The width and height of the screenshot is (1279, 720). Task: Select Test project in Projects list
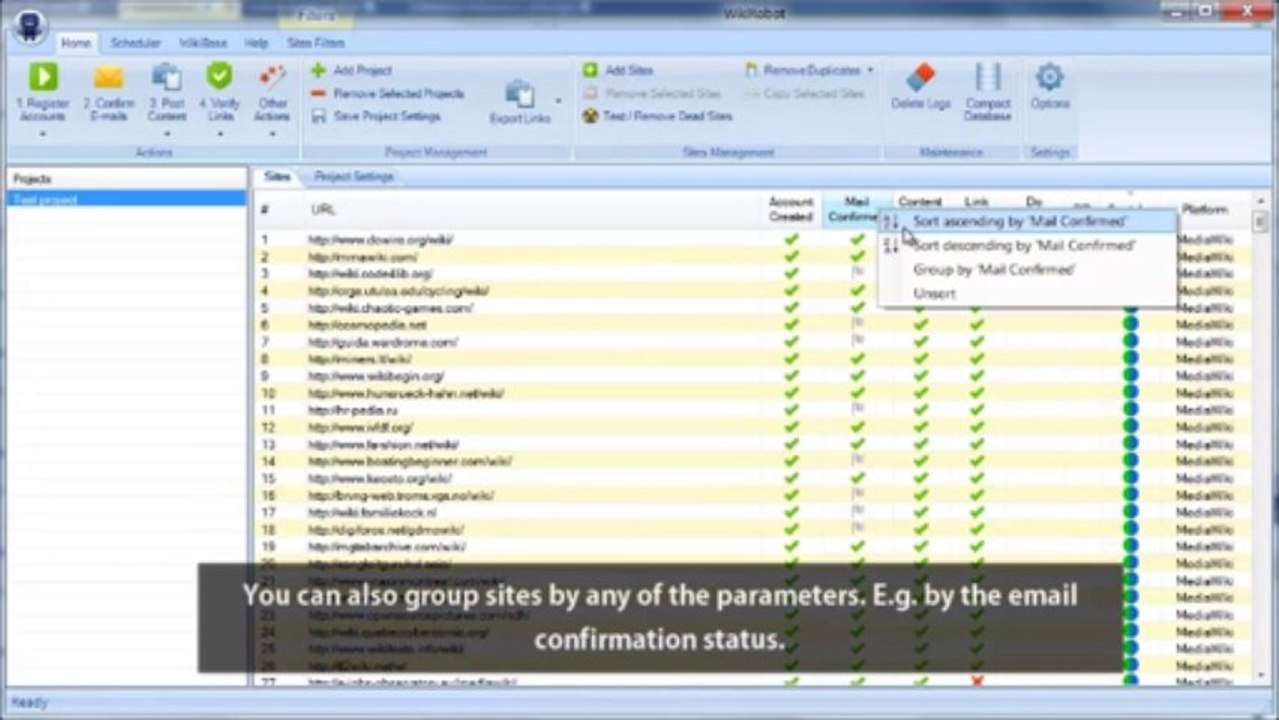[x=126, y=199]
